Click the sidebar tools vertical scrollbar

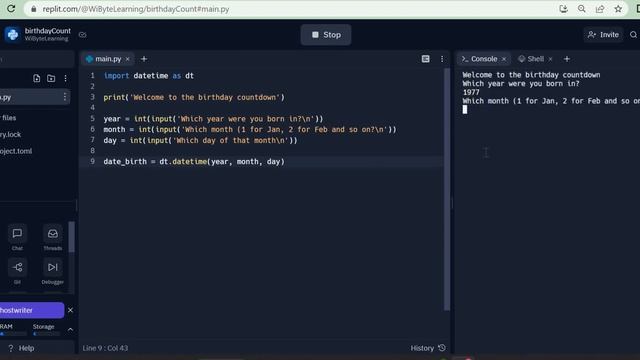[x=72, y=237]
